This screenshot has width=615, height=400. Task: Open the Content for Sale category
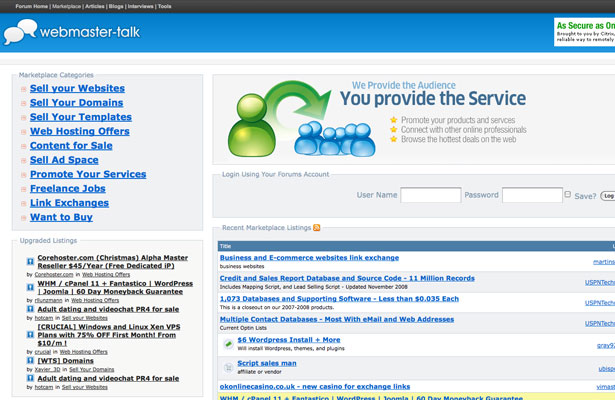point(71,145)
